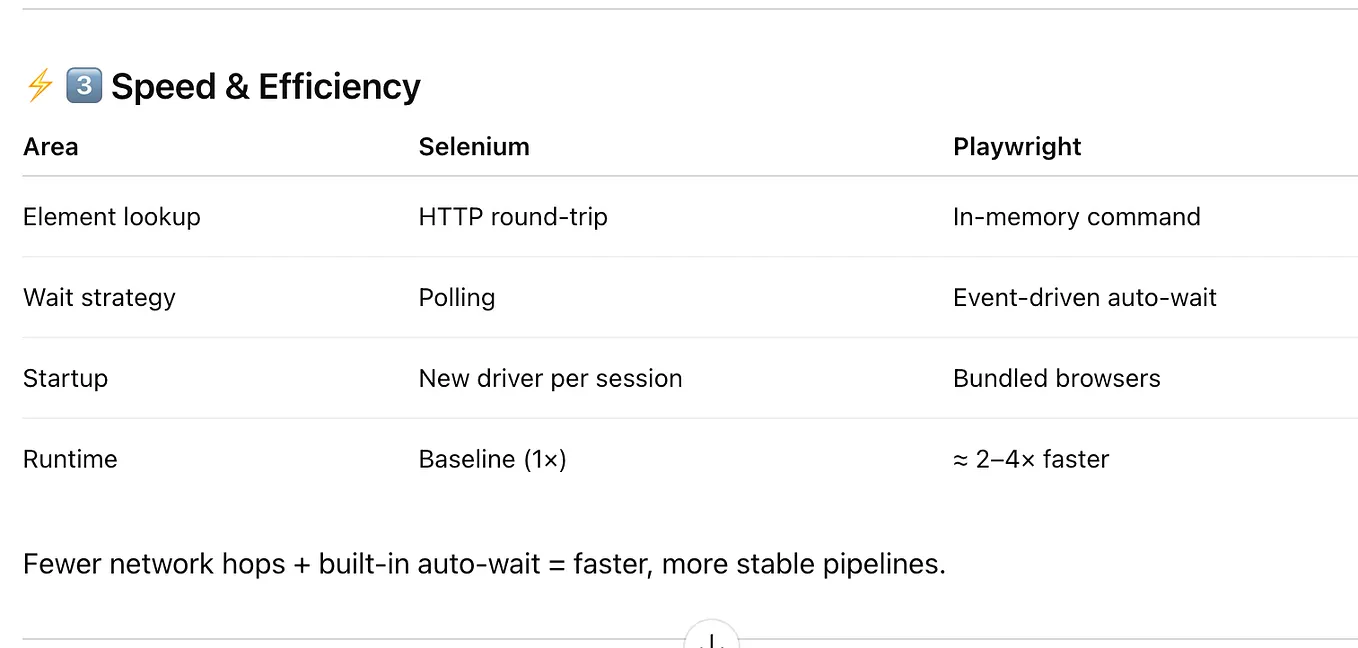This screenshot has width=1358, height=648.
Task: Click the New driver per session cell
Action: 550,379
